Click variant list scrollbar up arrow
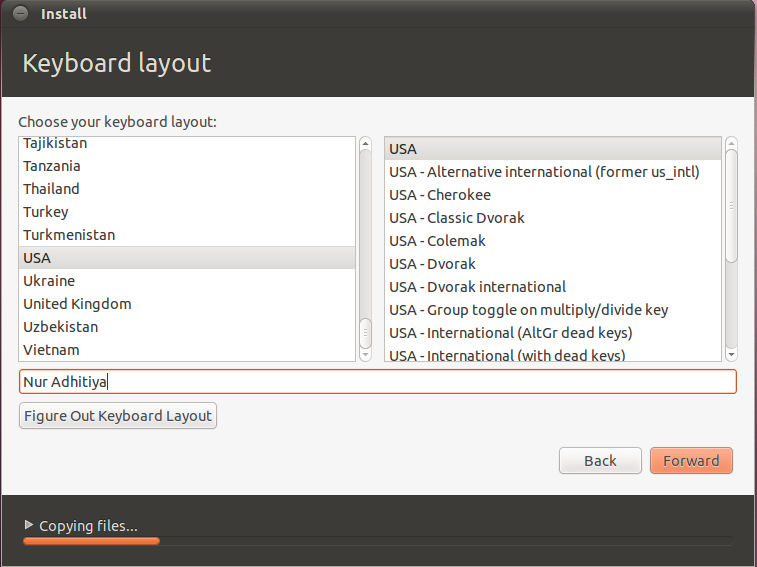 (731, 143)
